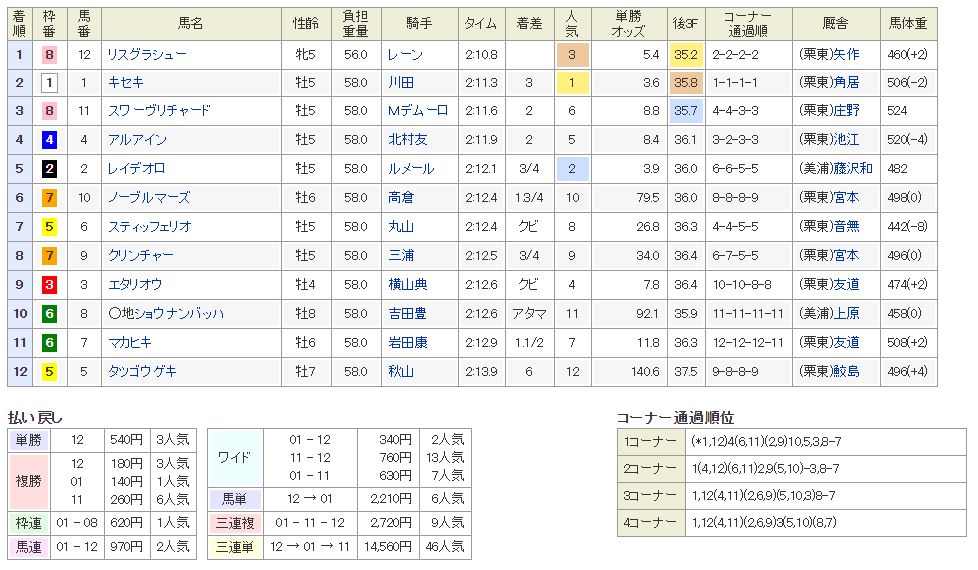This screenshot has height=570, width=978.
Task: Open horse link キセキ
Action: (x=126, y=82)
